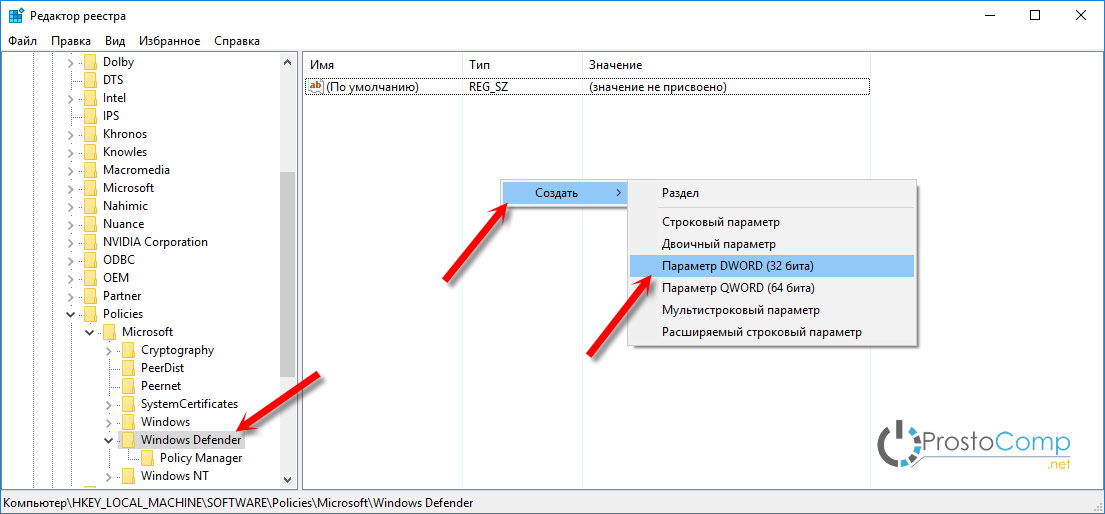
Task: Expand the SystemCertificates tree node
Action: [109, 403]
